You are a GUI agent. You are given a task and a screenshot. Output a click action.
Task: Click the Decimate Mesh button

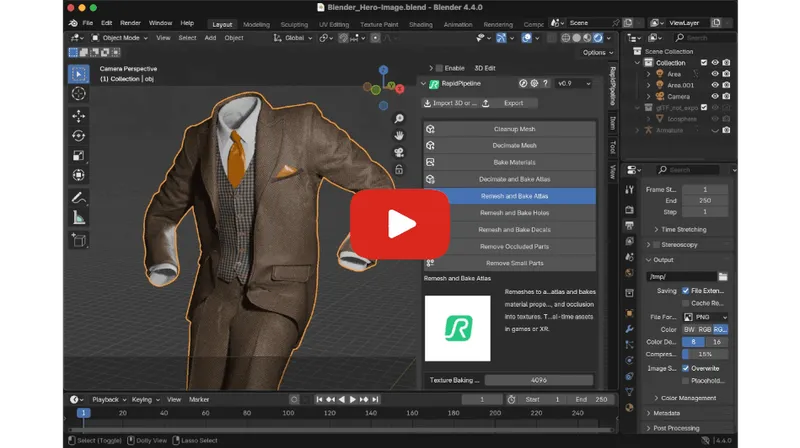tap(509, 145)
